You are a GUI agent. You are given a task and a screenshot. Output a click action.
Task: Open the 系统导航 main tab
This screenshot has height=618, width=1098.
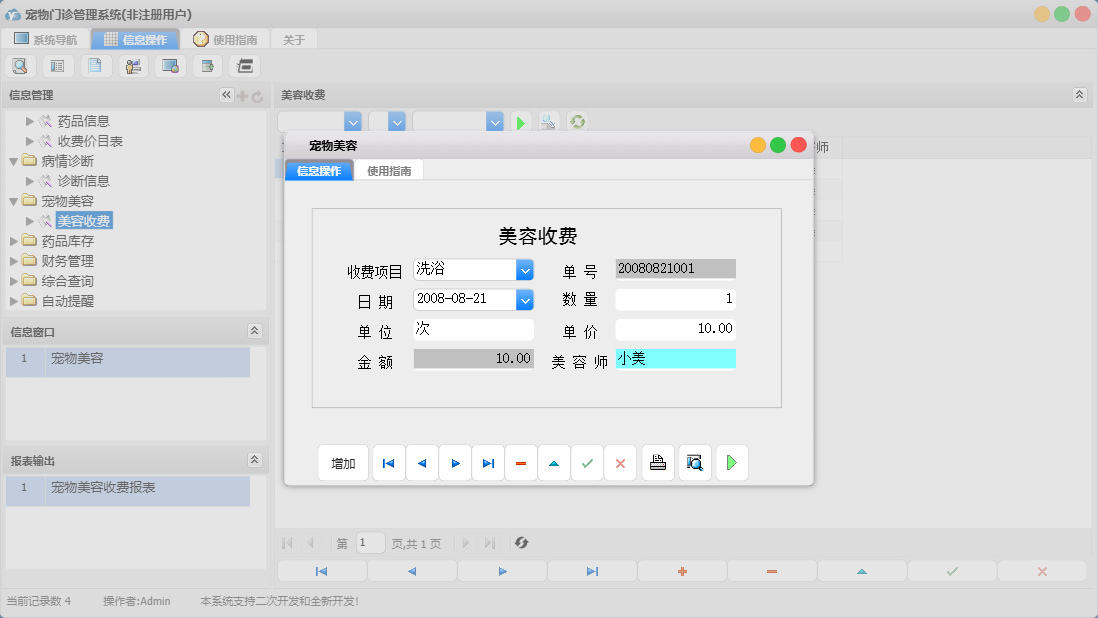pyautogui.click(x=45, y=40)
